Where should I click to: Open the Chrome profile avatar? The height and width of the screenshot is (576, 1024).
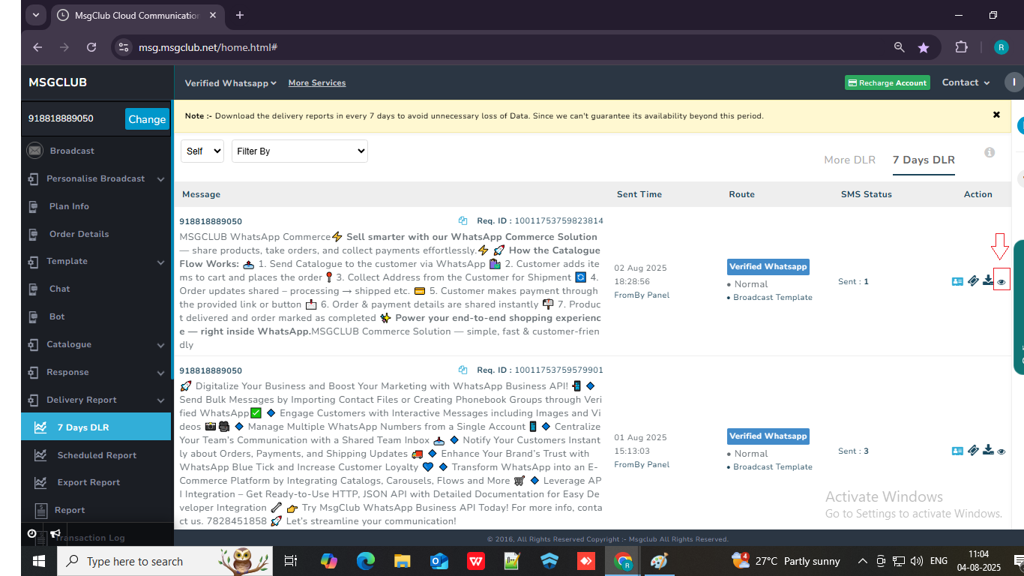(1000, 47)
